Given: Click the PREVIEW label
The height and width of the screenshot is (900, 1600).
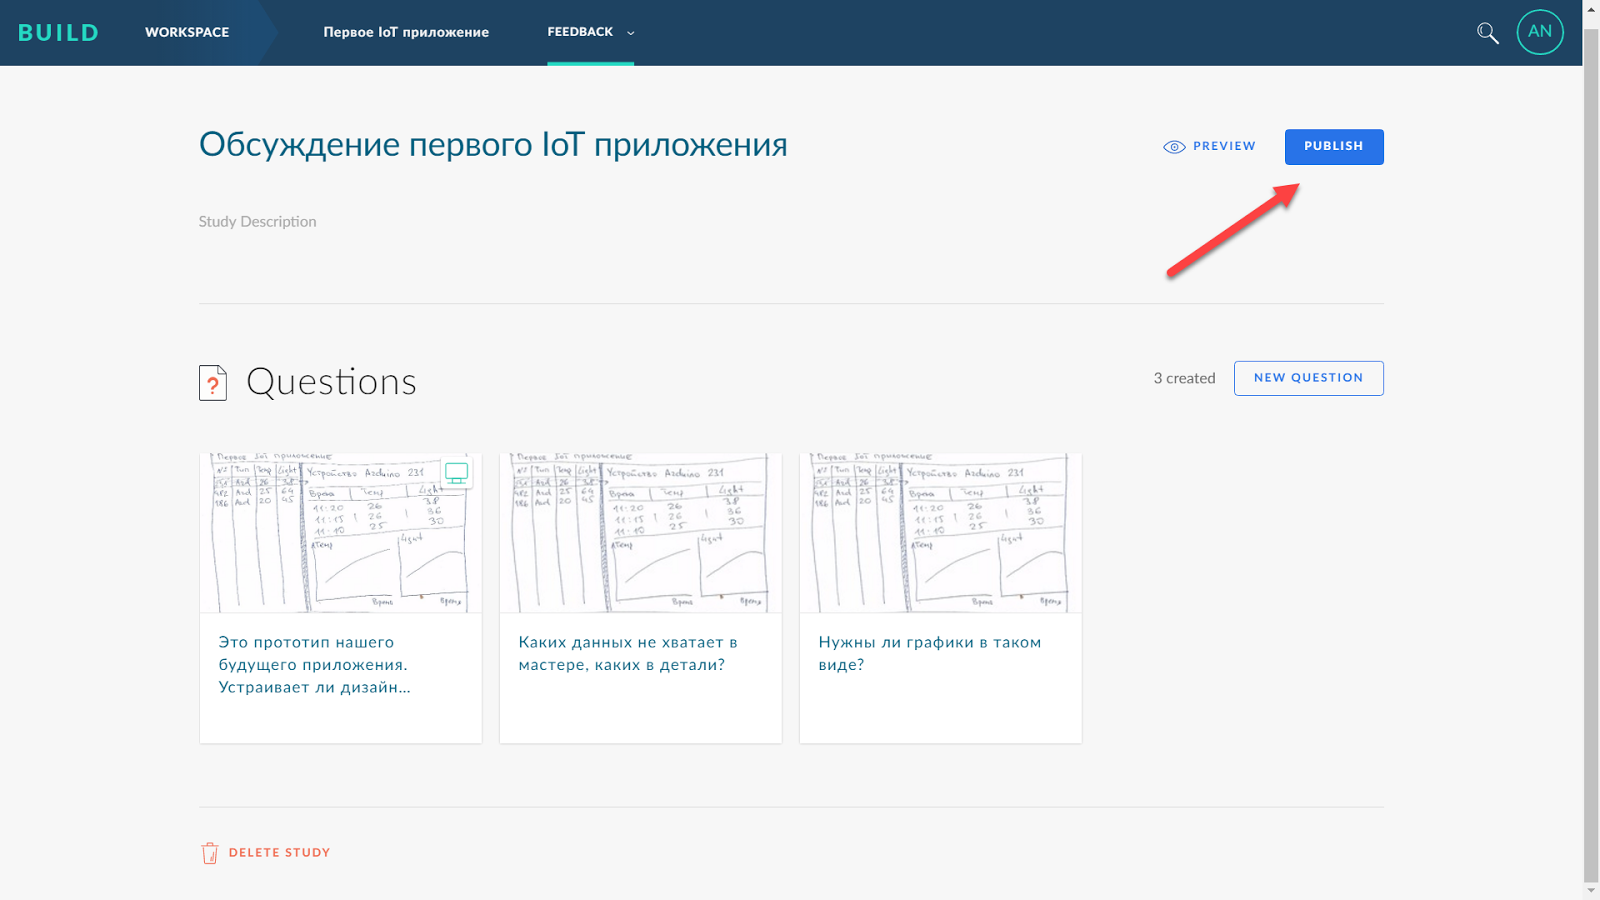Looking at the screenshot, I should click(x=1224, y=146).
